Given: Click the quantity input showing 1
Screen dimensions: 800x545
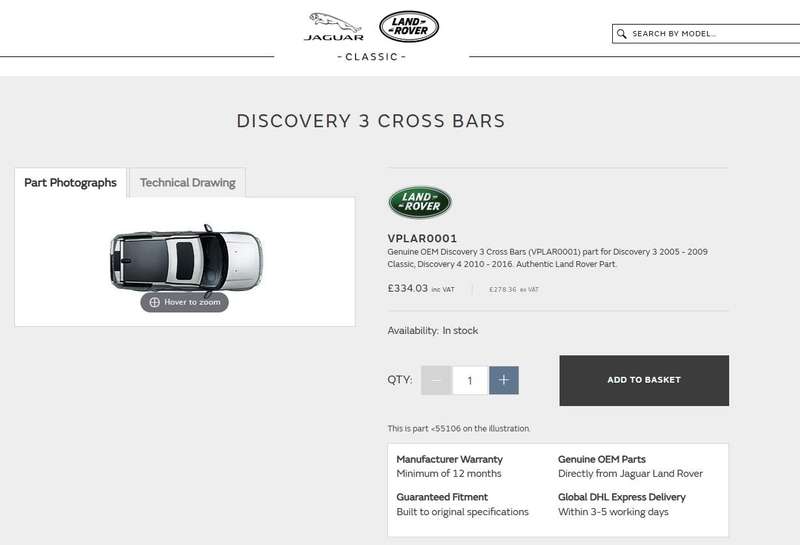Looking at the screenshot, I should 470,380.
